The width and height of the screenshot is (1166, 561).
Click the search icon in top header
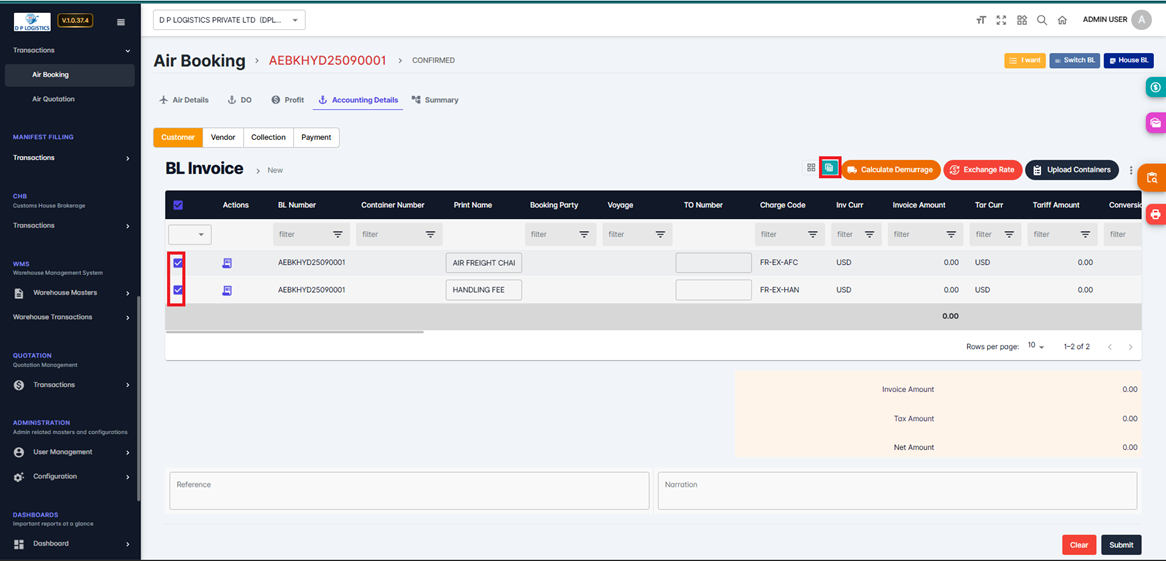click(x=1042, y=20)
